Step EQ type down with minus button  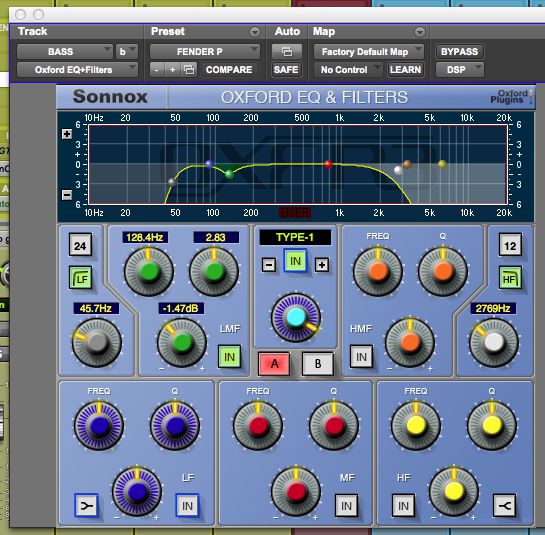coord(269,265)
